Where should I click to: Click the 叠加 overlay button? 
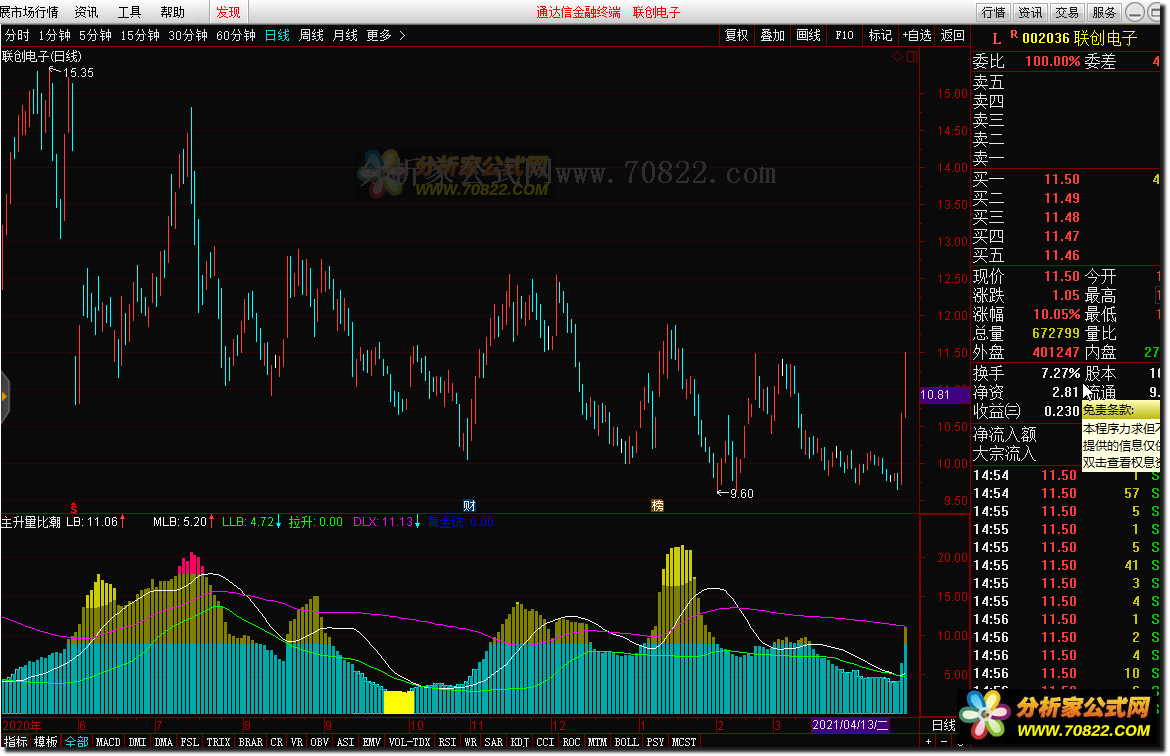[x=772, y=35]
